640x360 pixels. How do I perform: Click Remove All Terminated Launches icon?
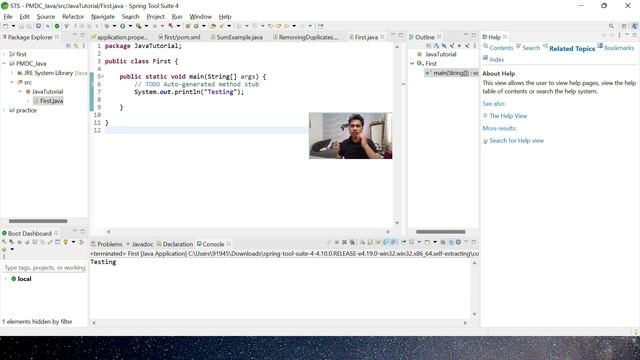352,242
